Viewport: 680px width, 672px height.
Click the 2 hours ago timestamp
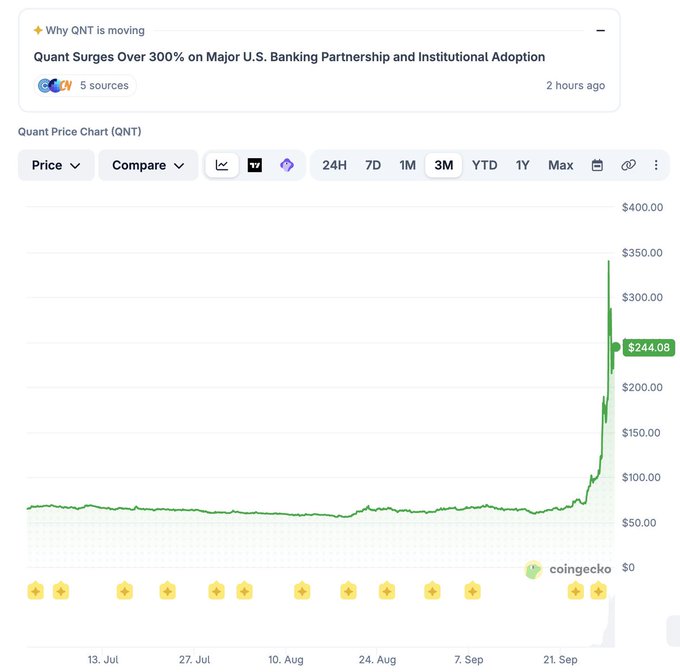[x=575, y=85]
